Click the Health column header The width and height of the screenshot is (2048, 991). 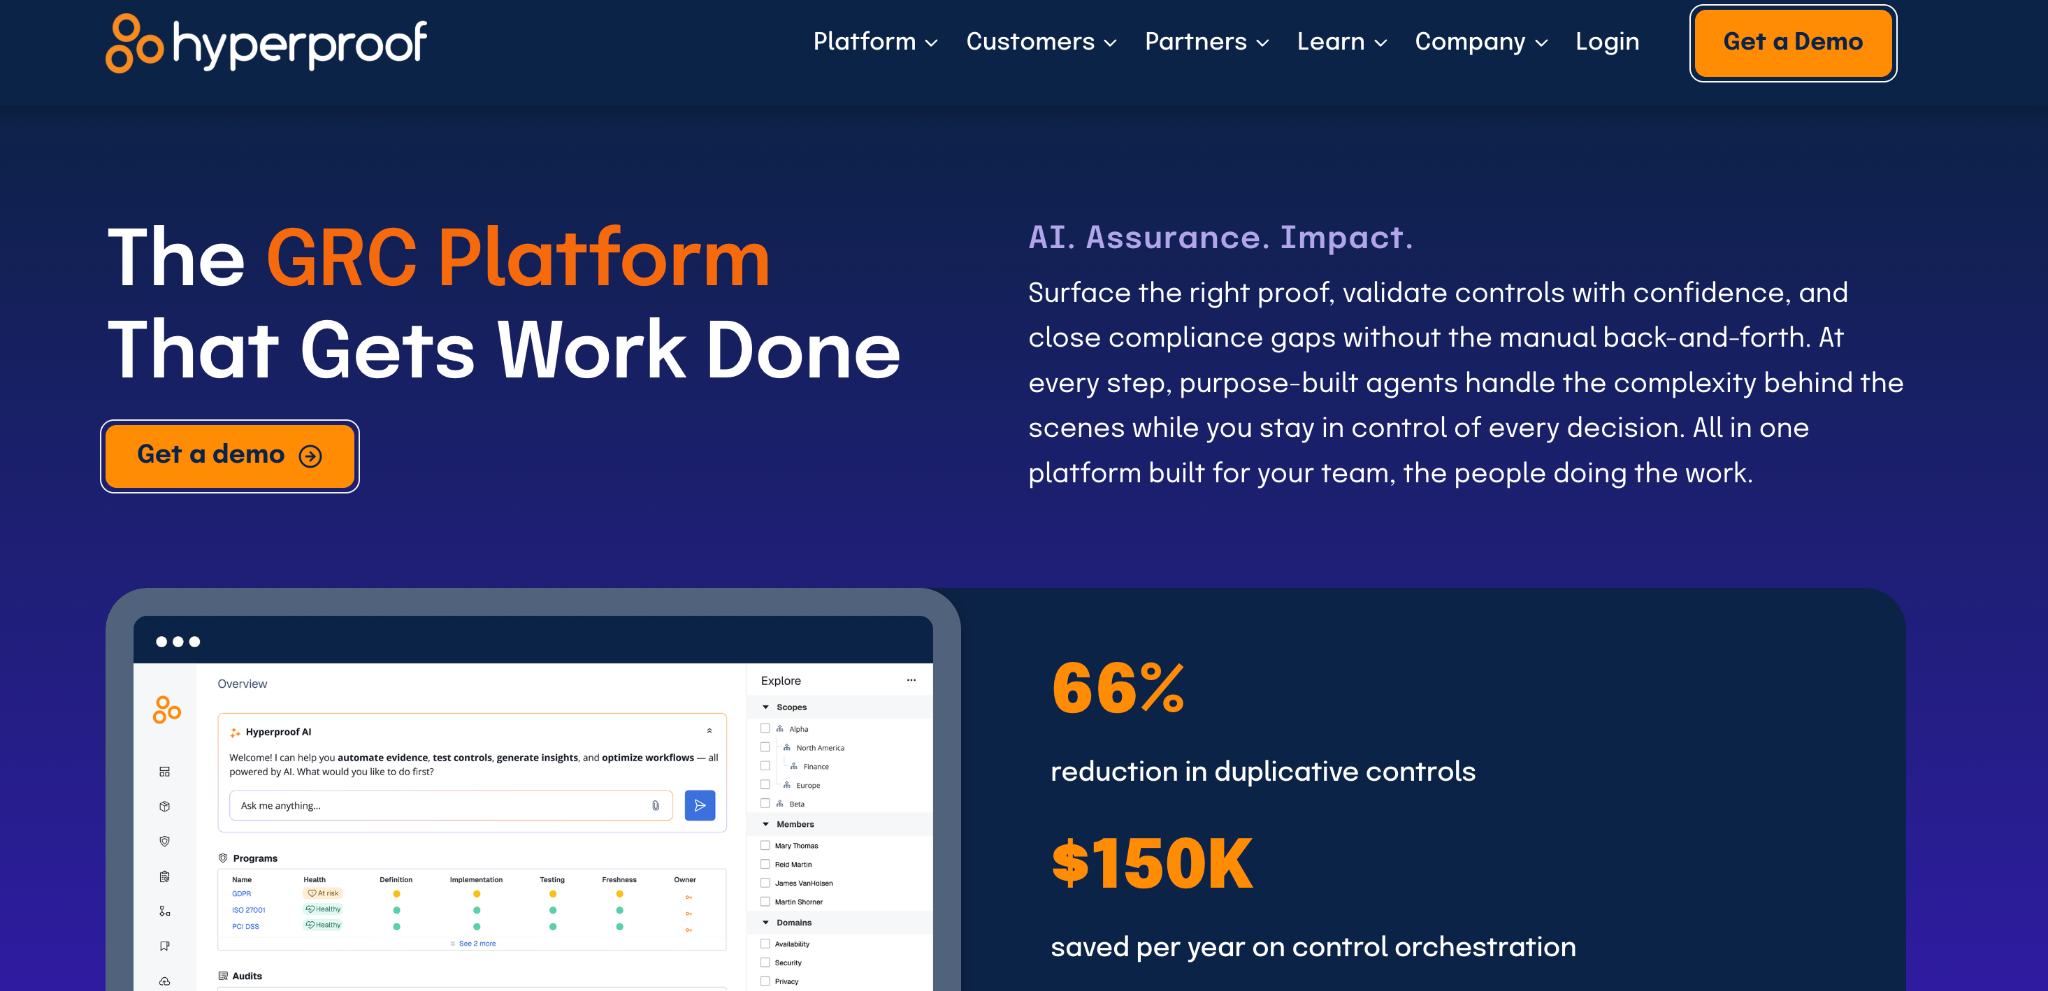(x=315, y=880)
